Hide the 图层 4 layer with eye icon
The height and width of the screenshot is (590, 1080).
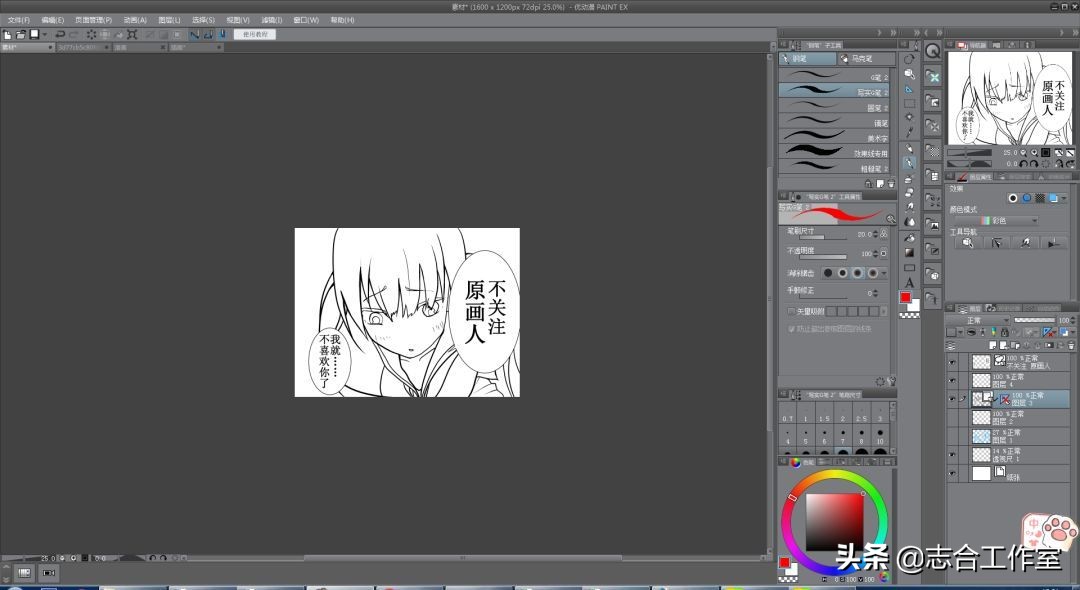tap(952, 380)
